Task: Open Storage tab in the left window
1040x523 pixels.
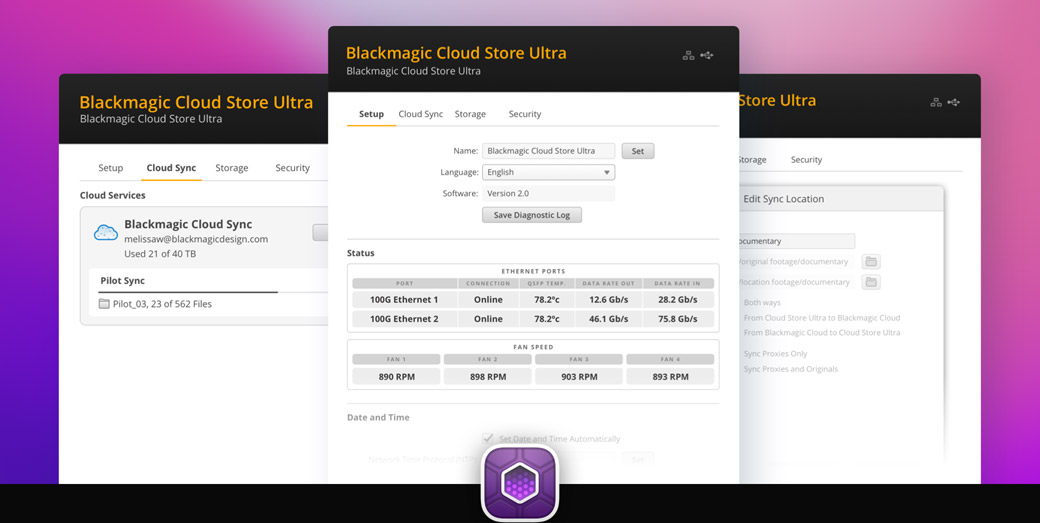Action: [x=231, y=168]
